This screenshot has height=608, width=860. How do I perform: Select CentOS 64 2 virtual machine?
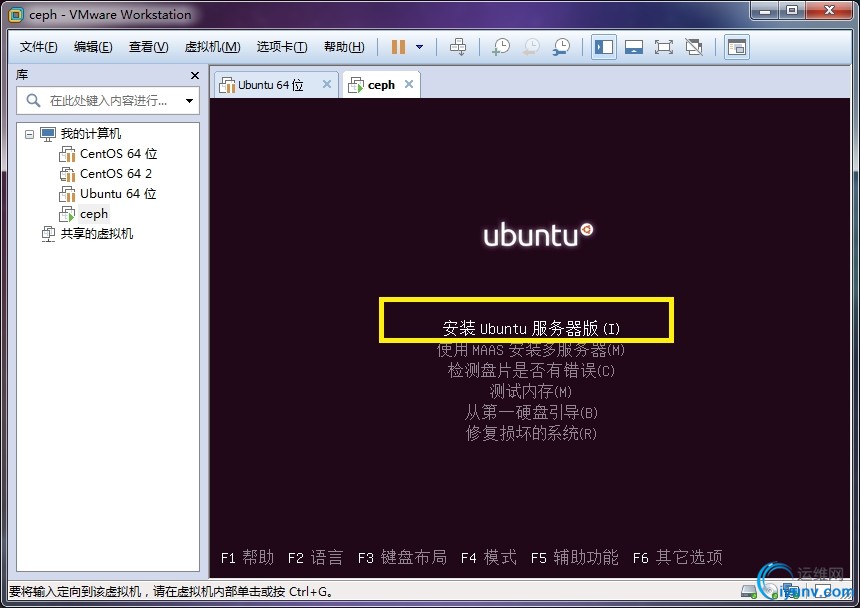[116, 174]
